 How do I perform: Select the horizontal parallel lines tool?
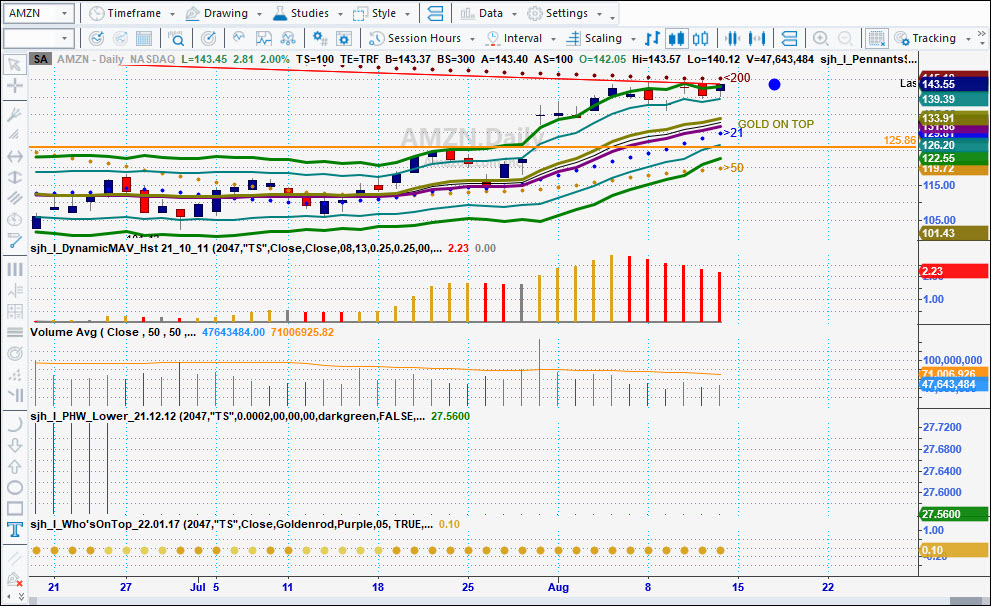pos(15,332)
